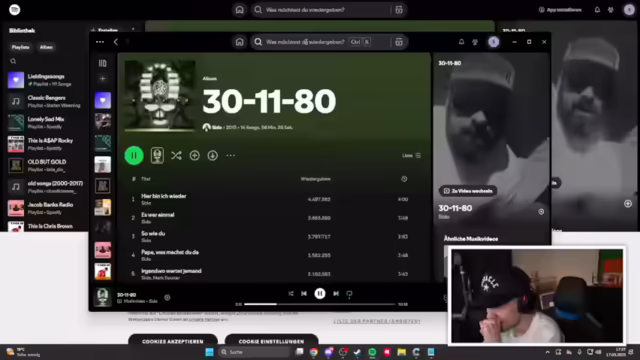
Task: Open more options for the album
Action: click(231, 155)
